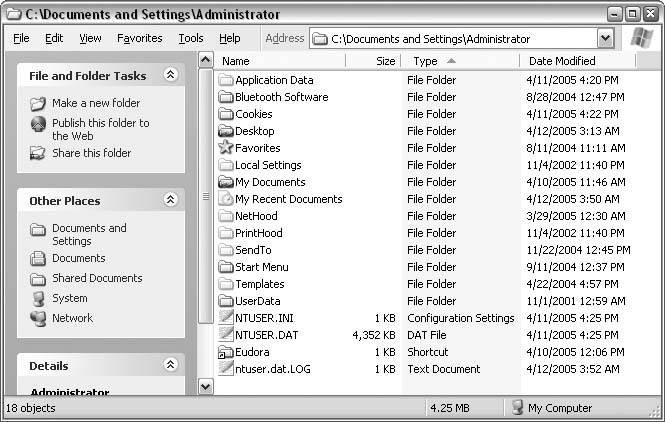Screen dimensions: 665x422
Task: Click the Network places icon in sidebar
Action: tap(38, 318)
